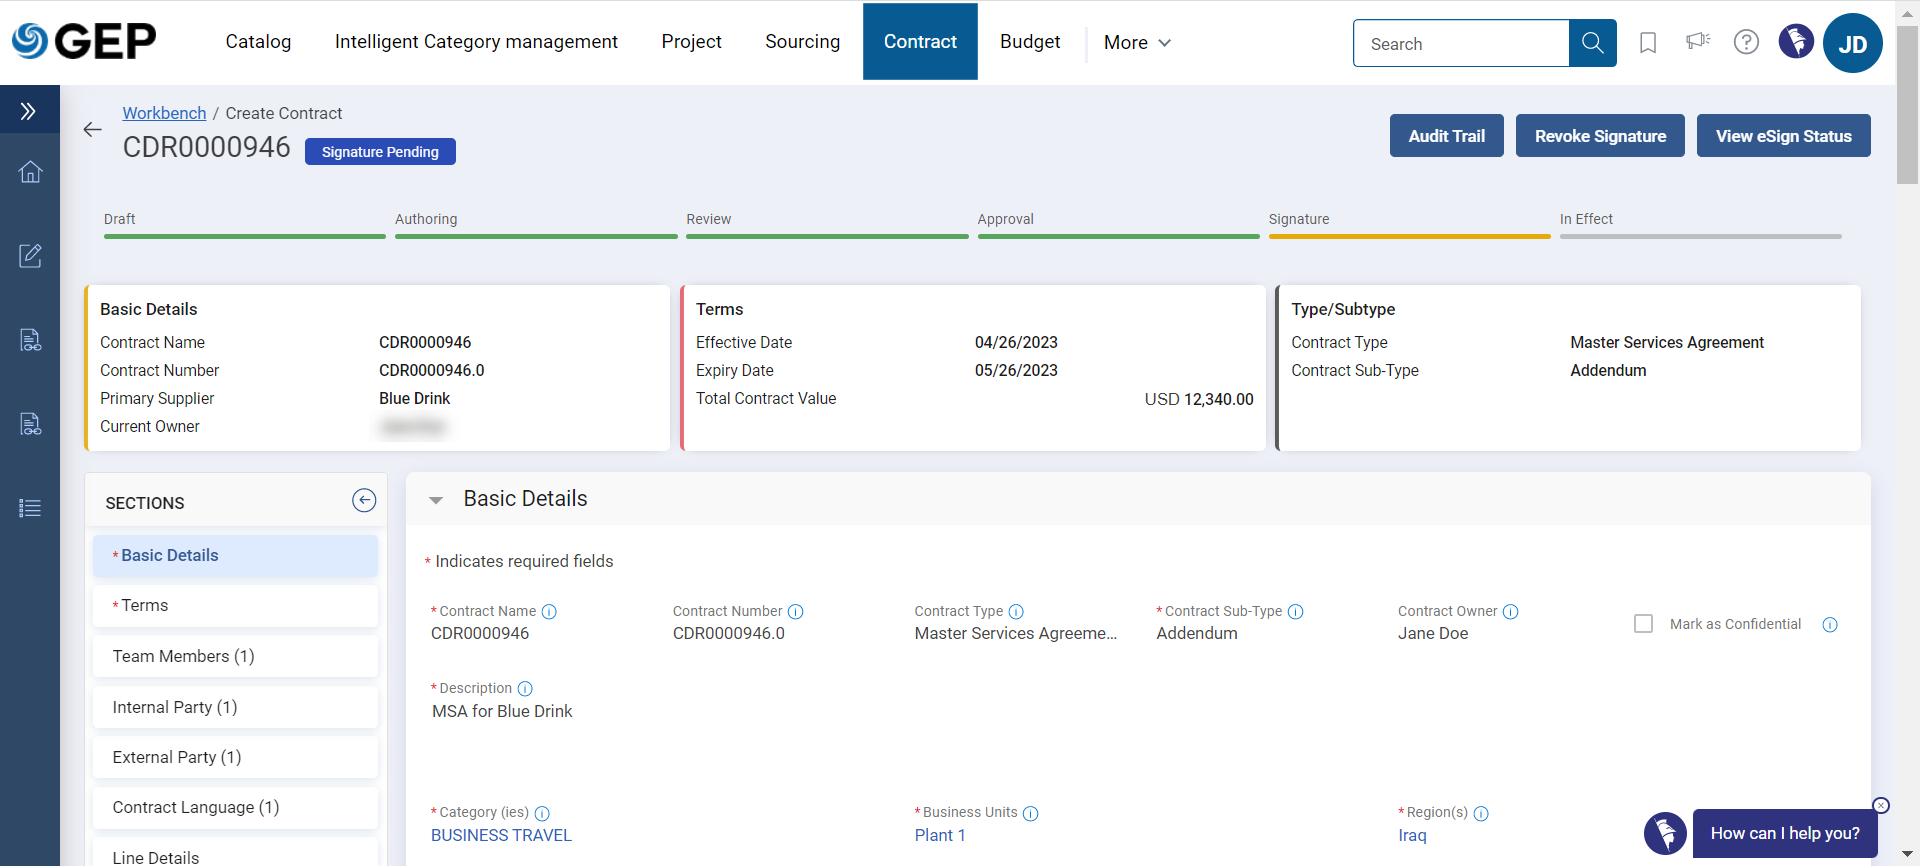Screen dimensions: 1920x866
Task: Click the home icon in left sidebar
Action: tap(30, 172)
